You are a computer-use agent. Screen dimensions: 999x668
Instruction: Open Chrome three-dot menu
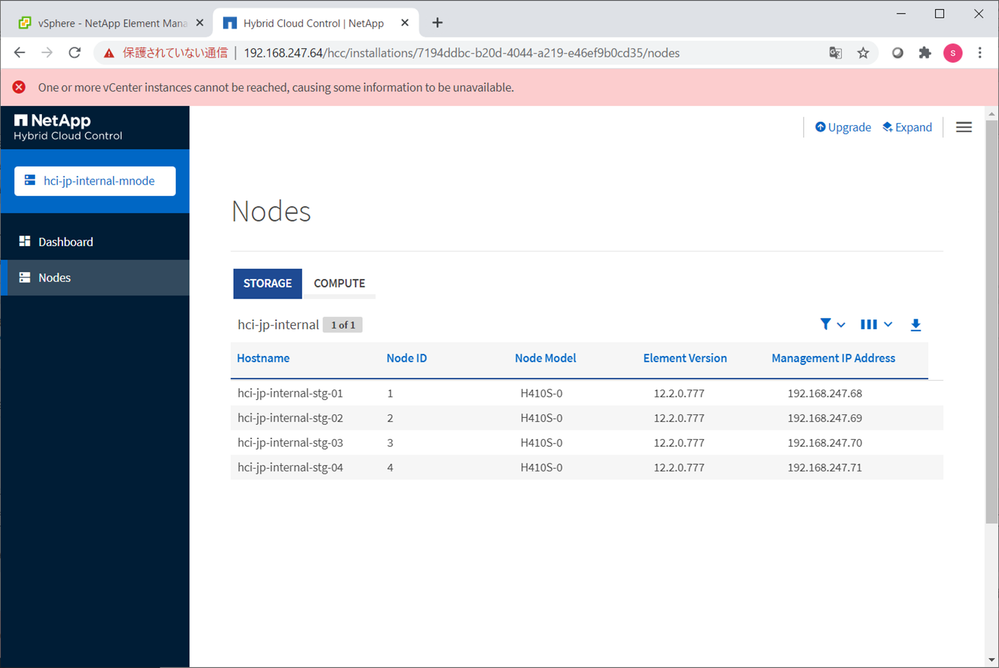pyautogui.click(x=980, y=53)
